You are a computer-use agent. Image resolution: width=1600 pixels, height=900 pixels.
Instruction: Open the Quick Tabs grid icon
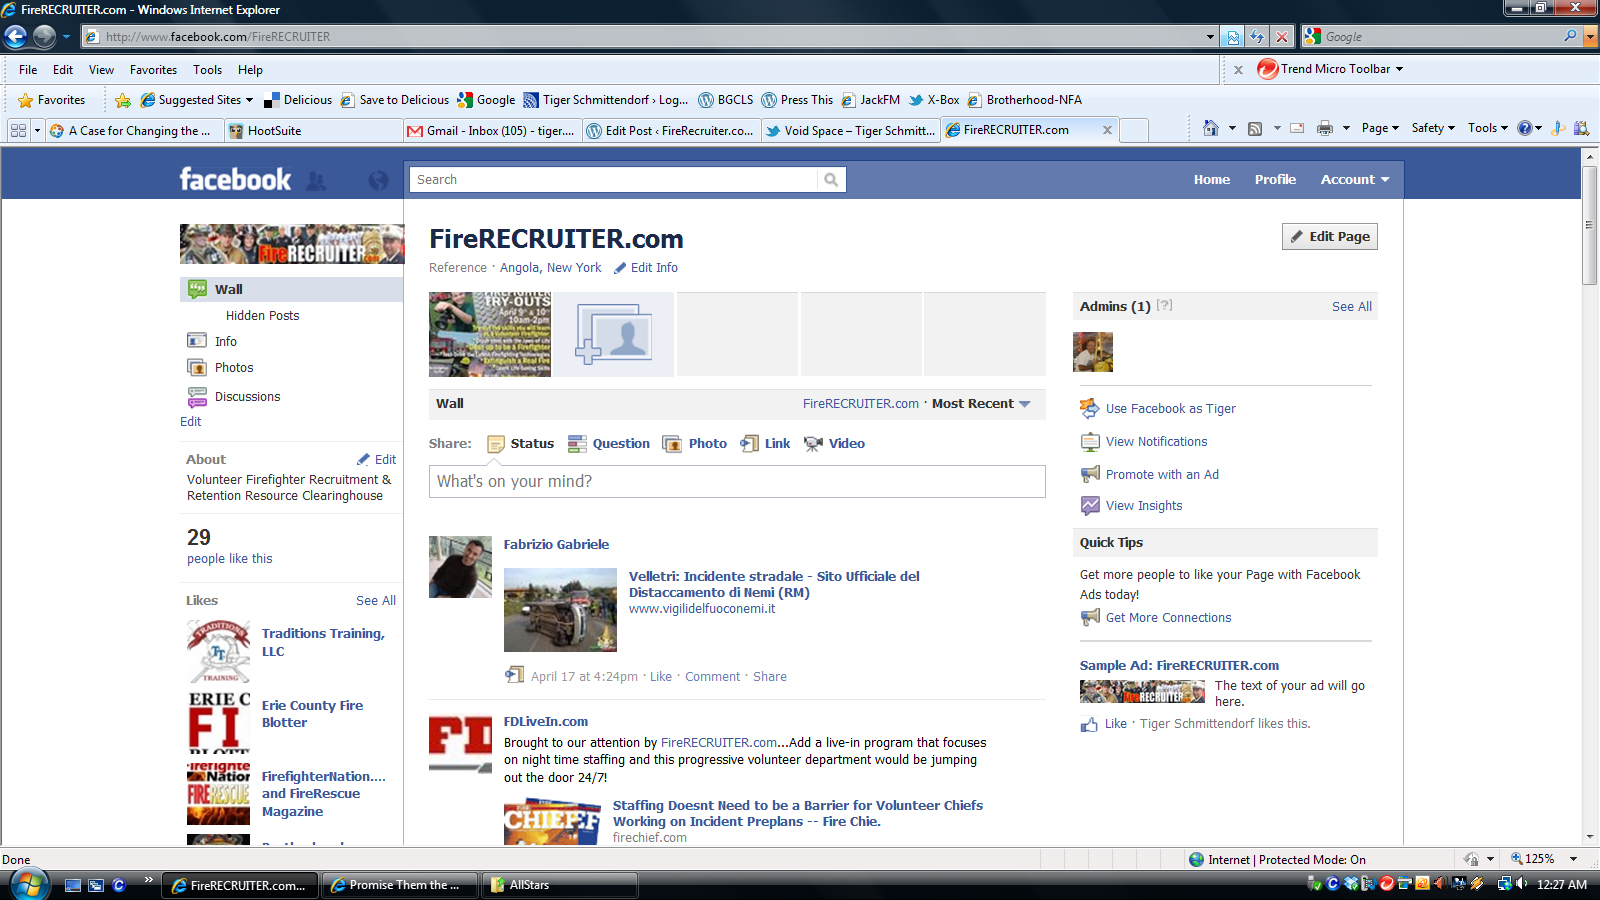coord(18,130)
